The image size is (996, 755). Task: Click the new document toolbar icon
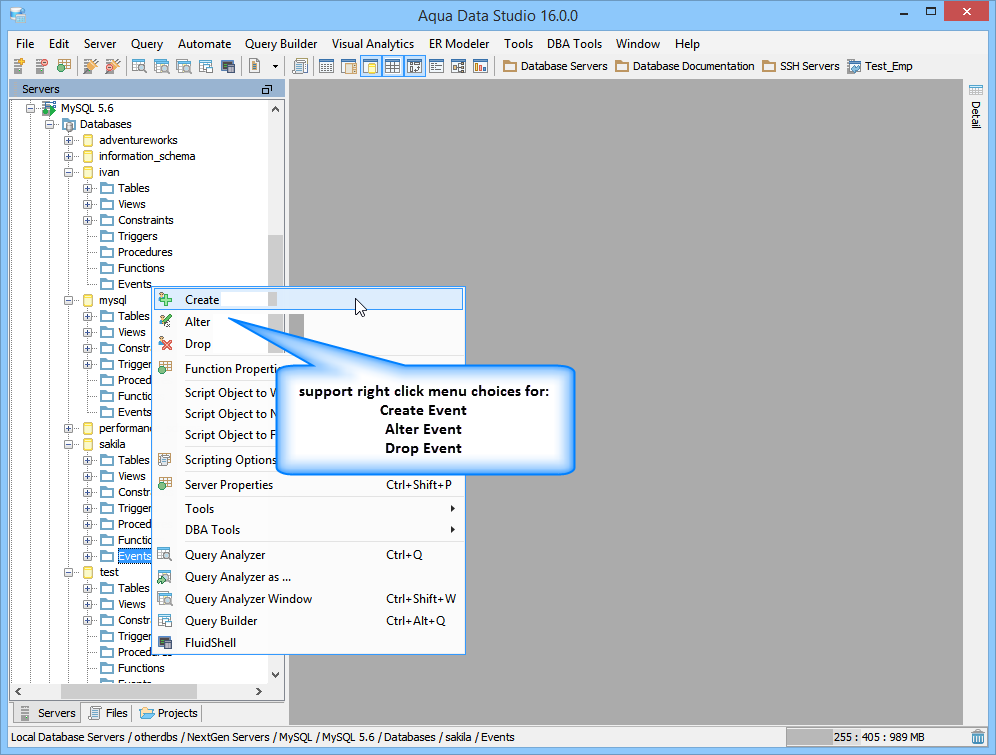coord(255,66)
